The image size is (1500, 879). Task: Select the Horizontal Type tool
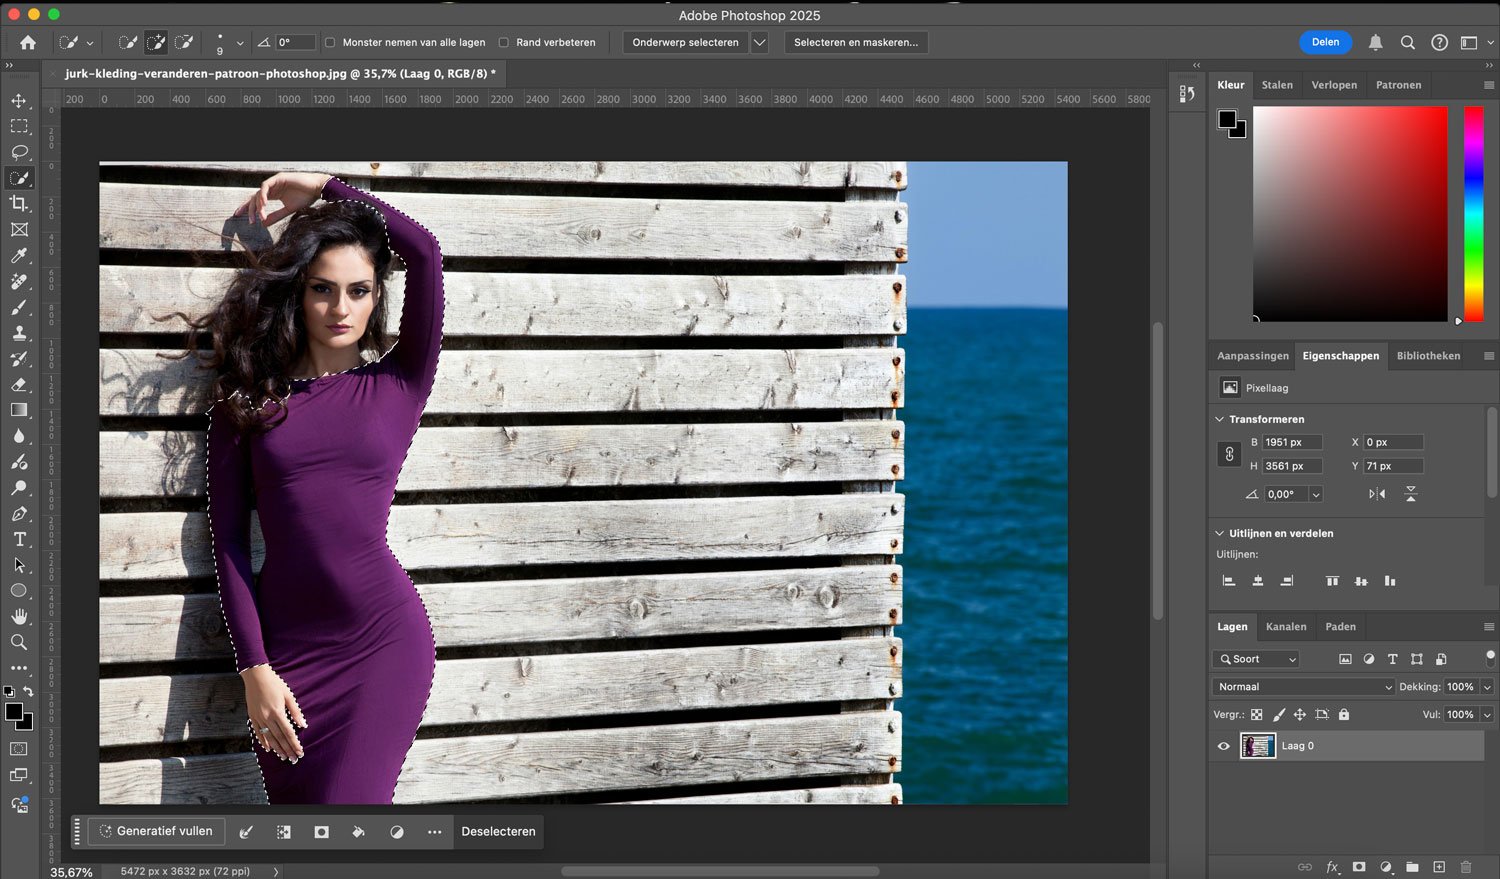click(19, 539)
